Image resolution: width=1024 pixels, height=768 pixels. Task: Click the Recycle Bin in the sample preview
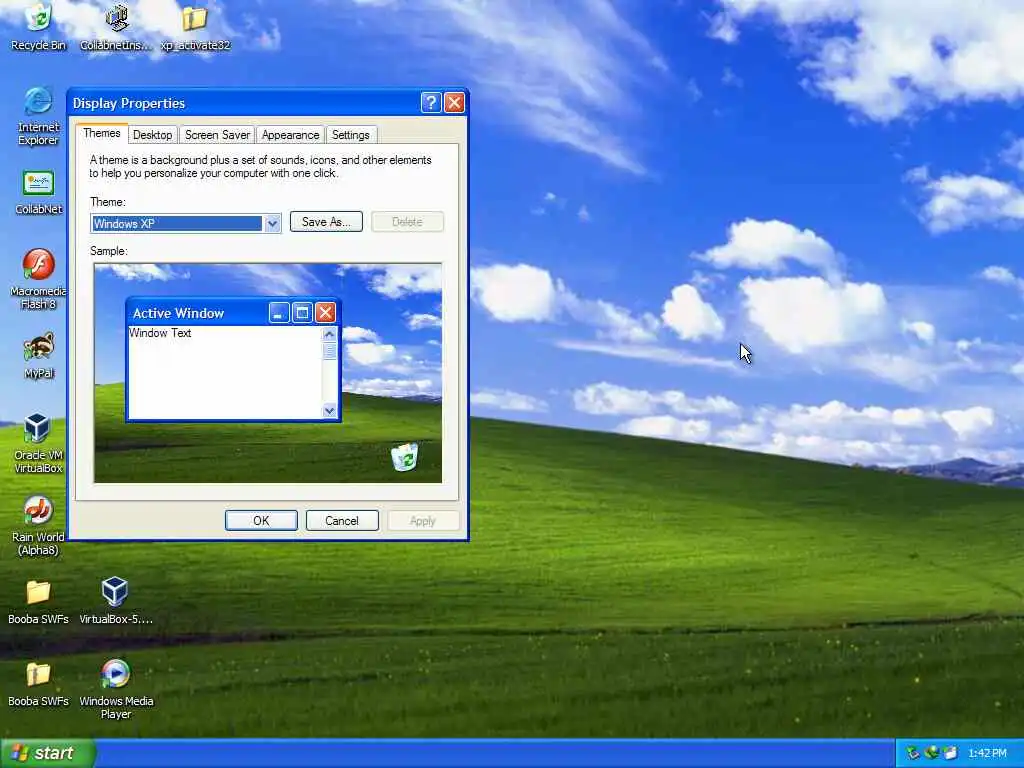coord(405,456)
